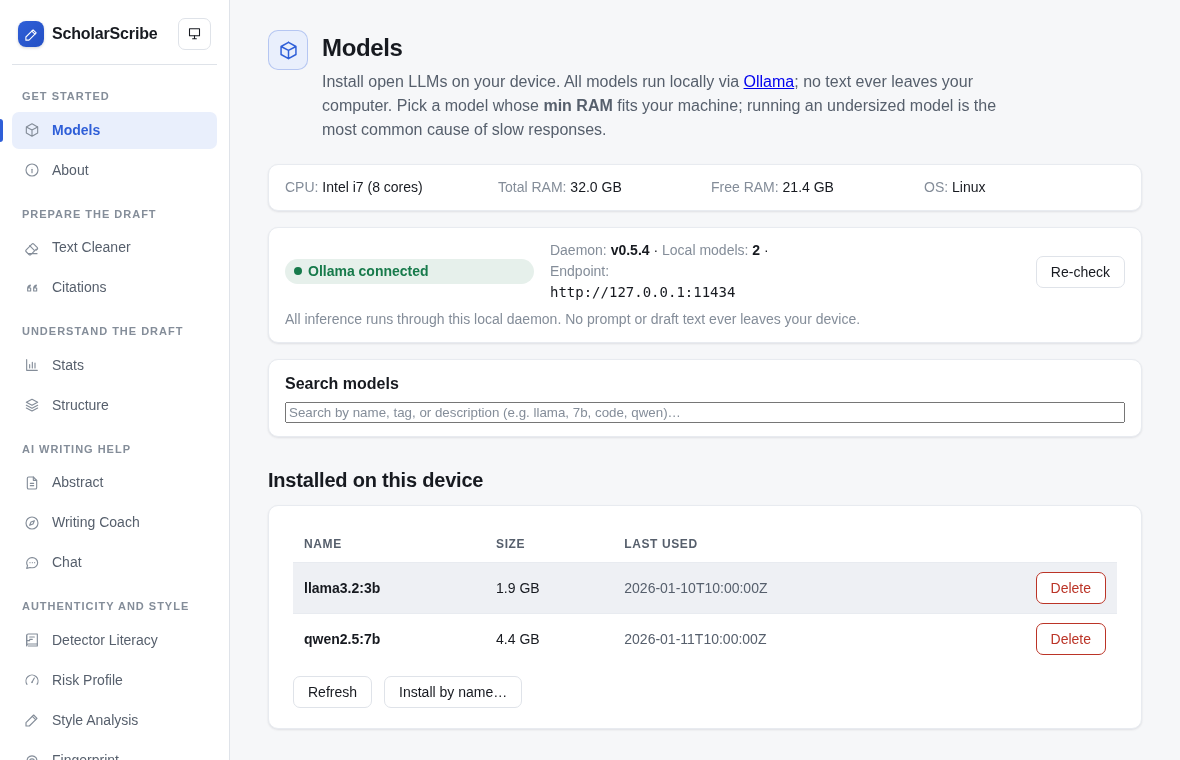Follow the Ollama hyperlink

(768, 81)
